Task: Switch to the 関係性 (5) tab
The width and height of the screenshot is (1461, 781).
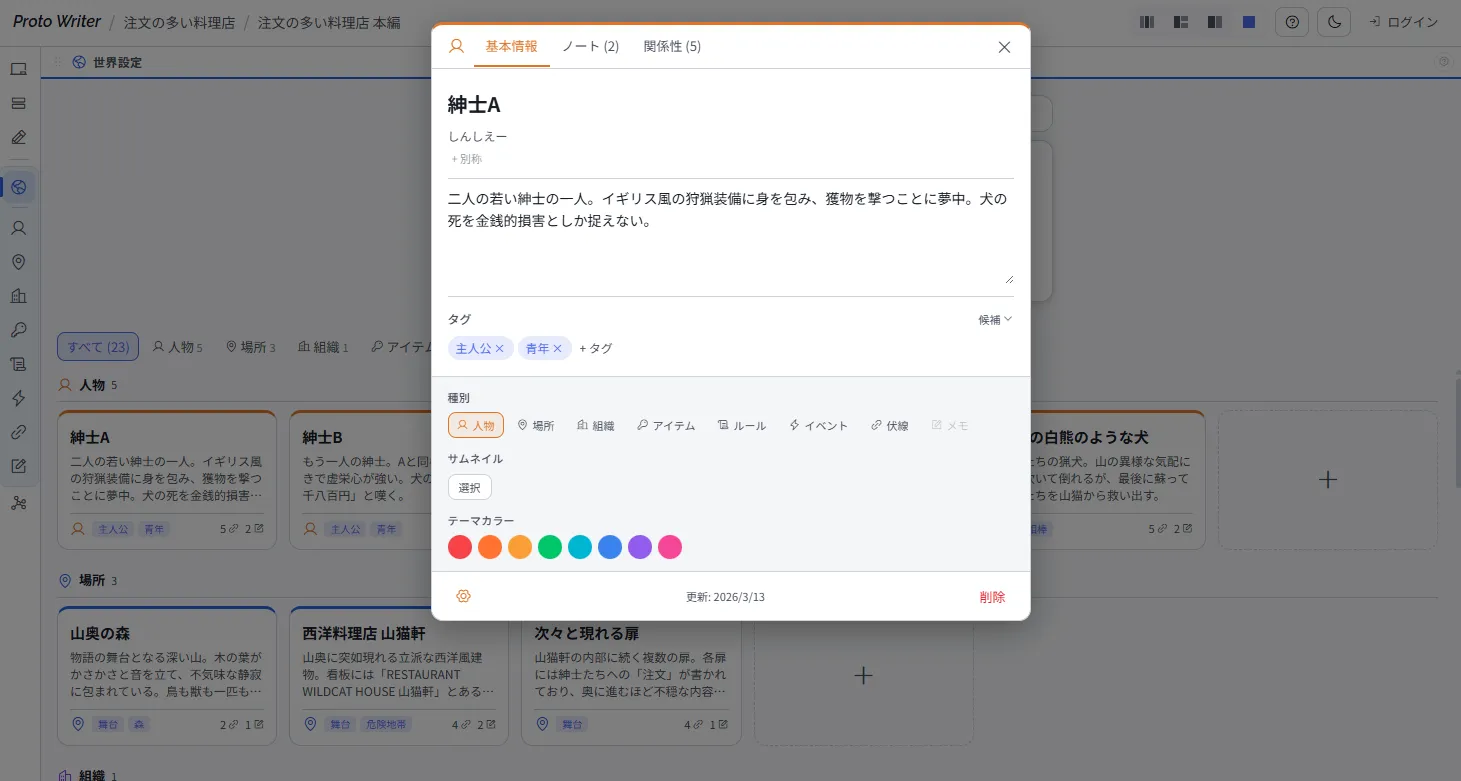Action: point(672,46)
